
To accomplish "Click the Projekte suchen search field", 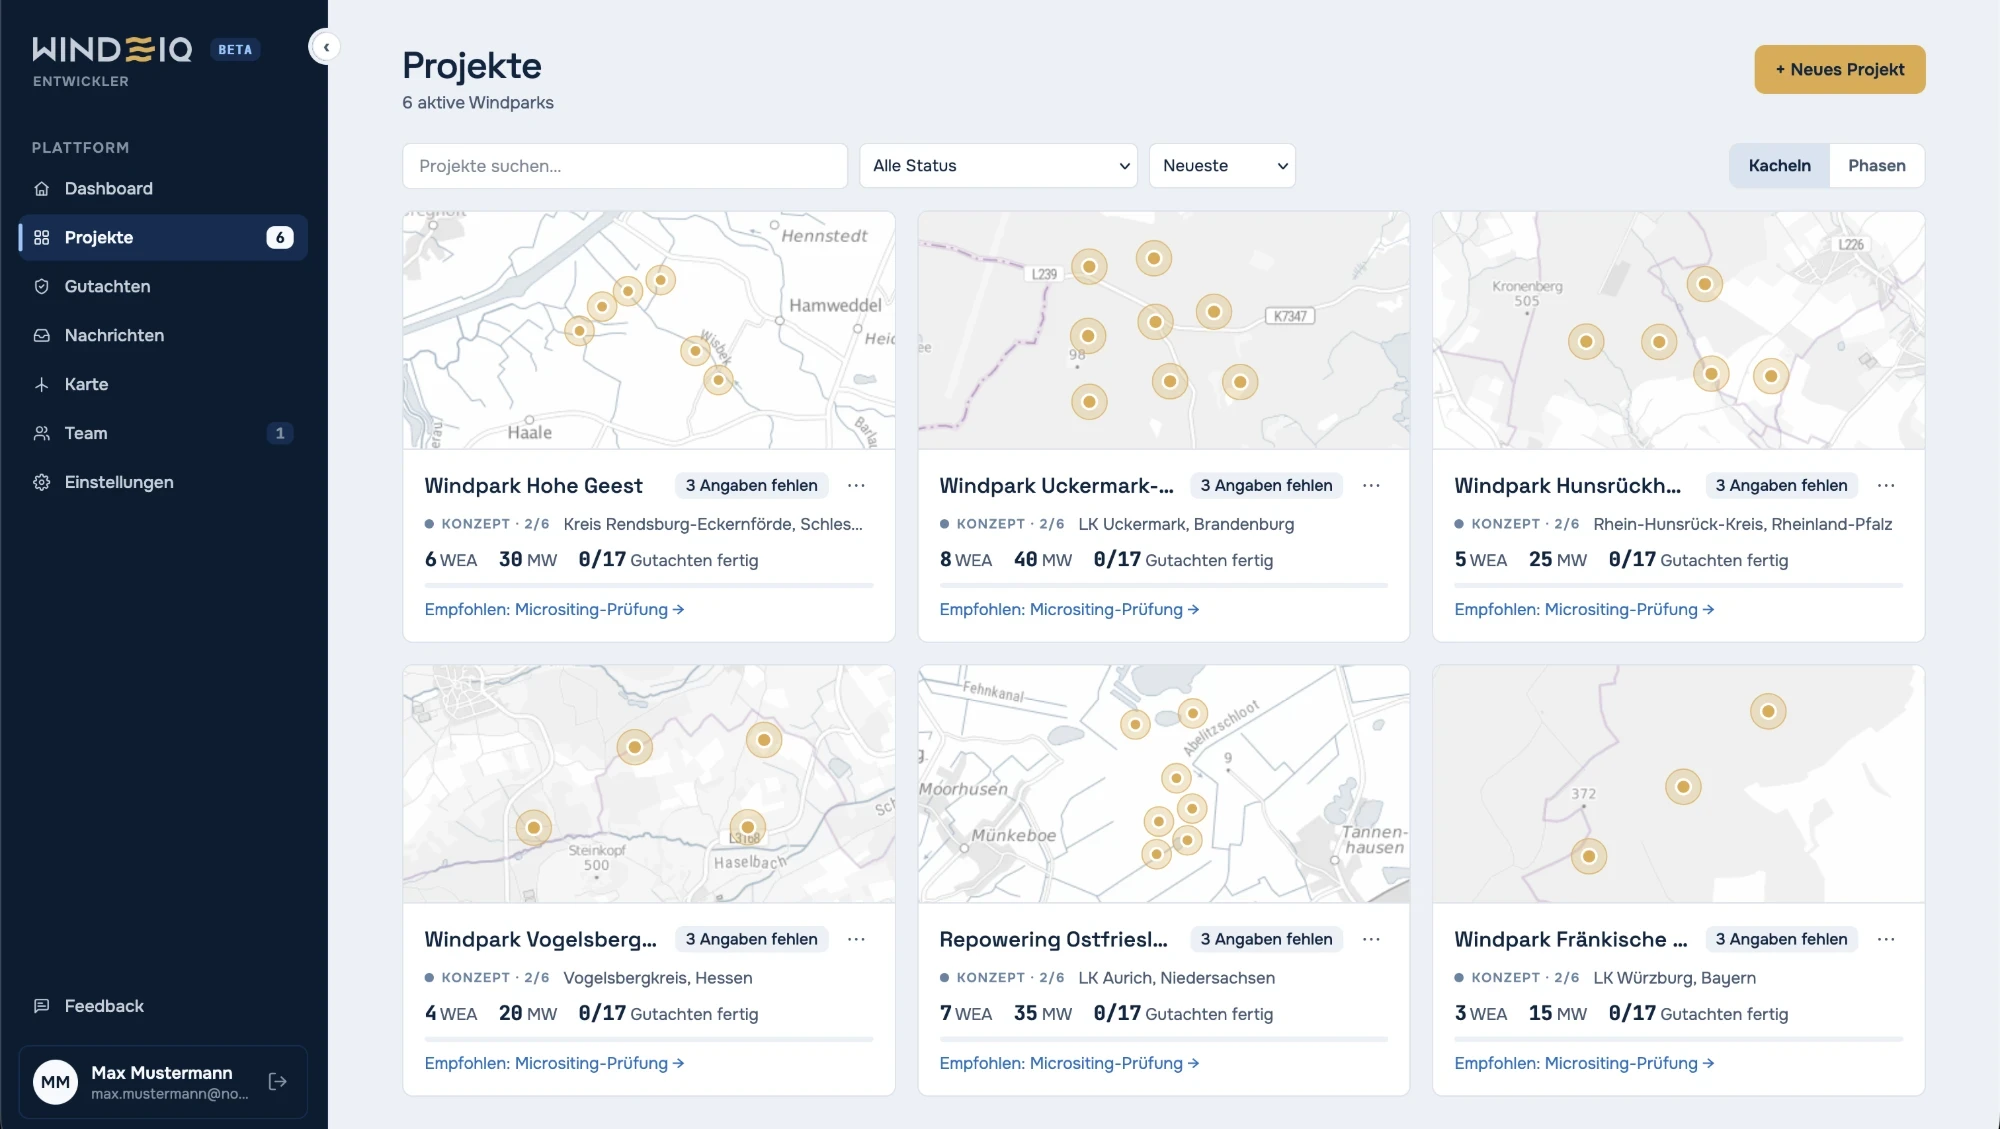I will 625,166.
